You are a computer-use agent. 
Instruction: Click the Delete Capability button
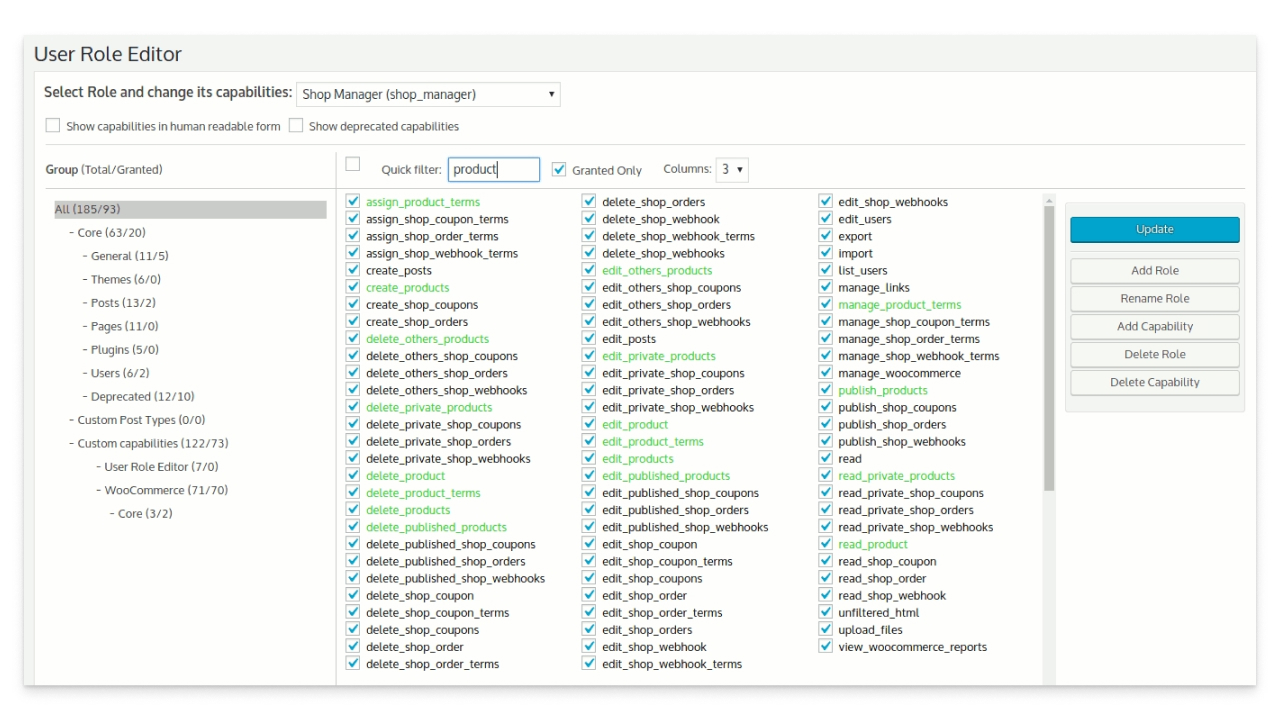point(1154,383)
